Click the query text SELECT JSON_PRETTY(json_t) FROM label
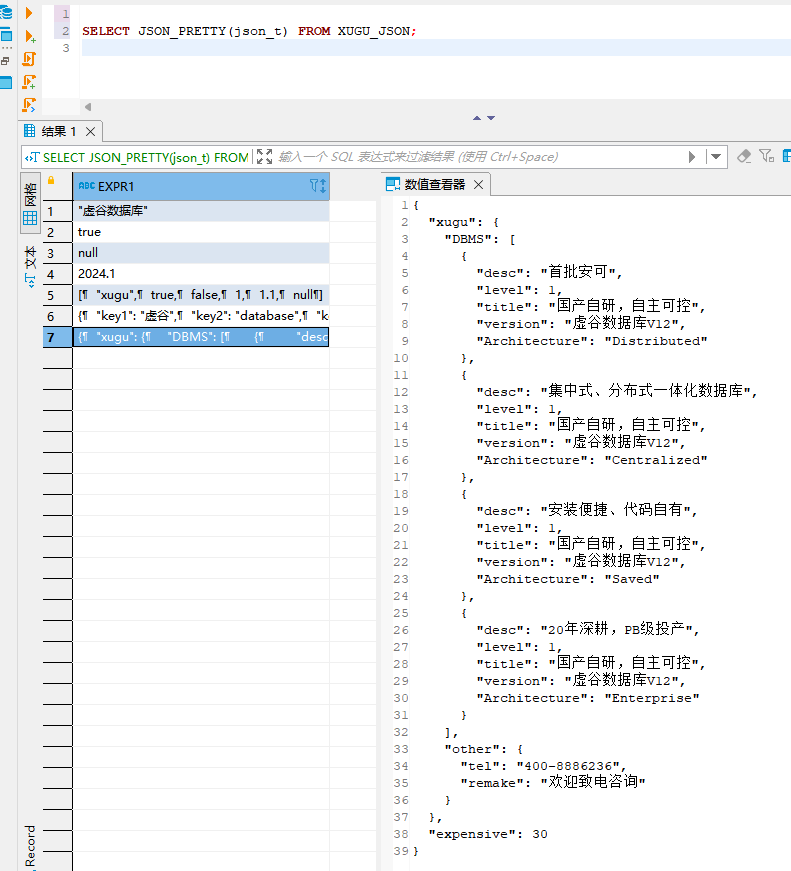This screenshot has width=791, height=871. click(146, 157)
